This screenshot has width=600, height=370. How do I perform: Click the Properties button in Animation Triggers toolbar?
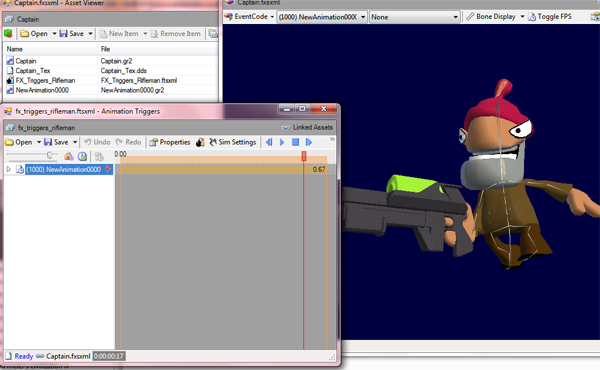click(170, 142)
